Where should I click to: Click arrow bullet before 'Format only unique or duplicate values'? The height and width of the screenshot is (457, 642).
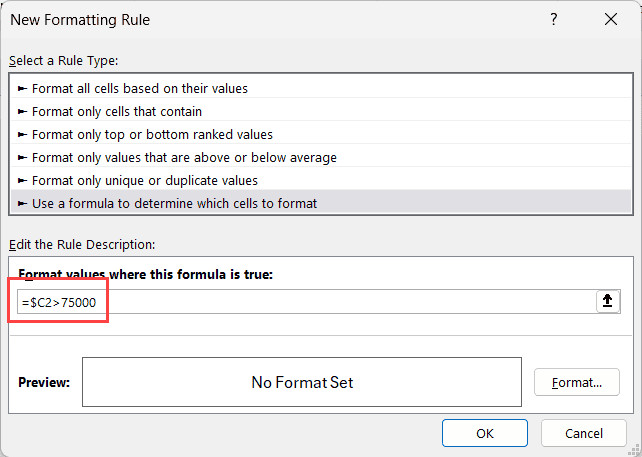coord(23,181)
